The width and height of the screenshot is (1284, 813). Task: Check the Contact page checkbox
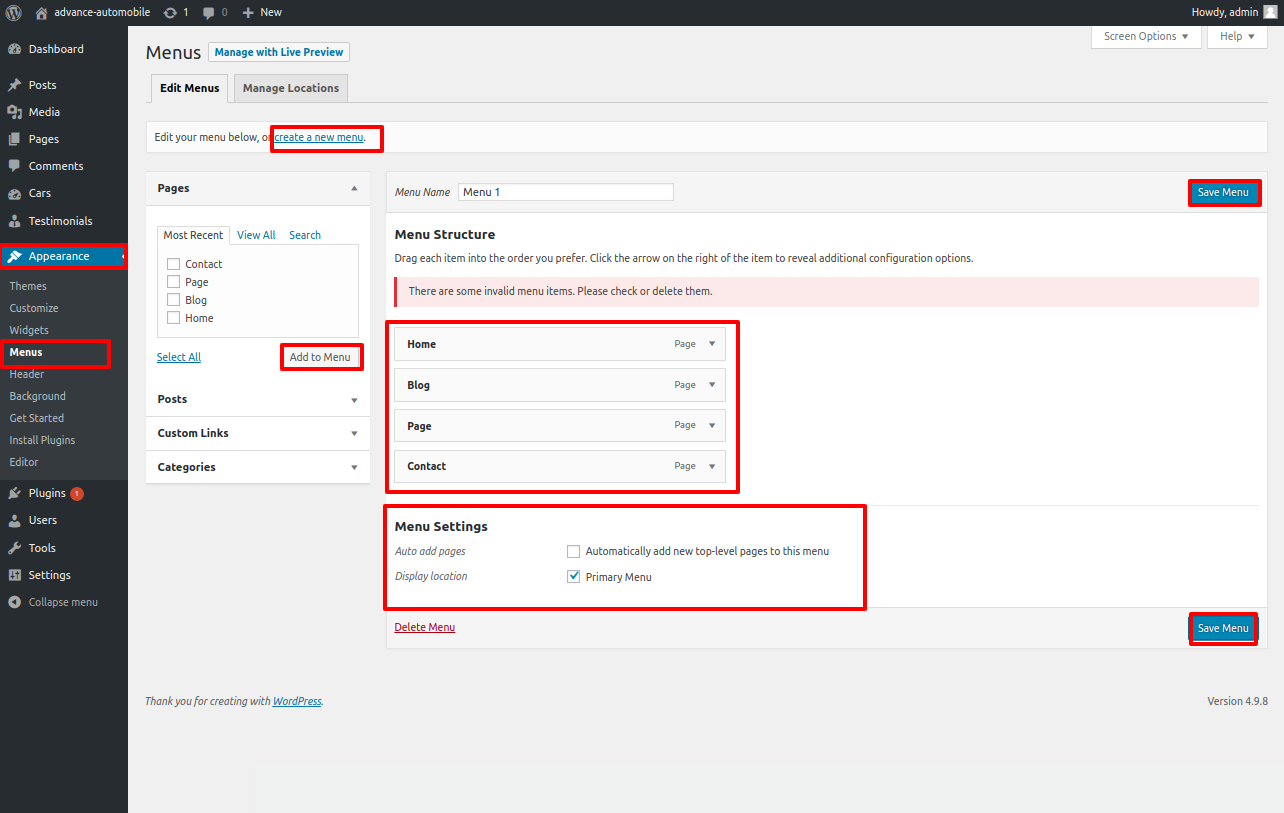(x=174, y=264)
